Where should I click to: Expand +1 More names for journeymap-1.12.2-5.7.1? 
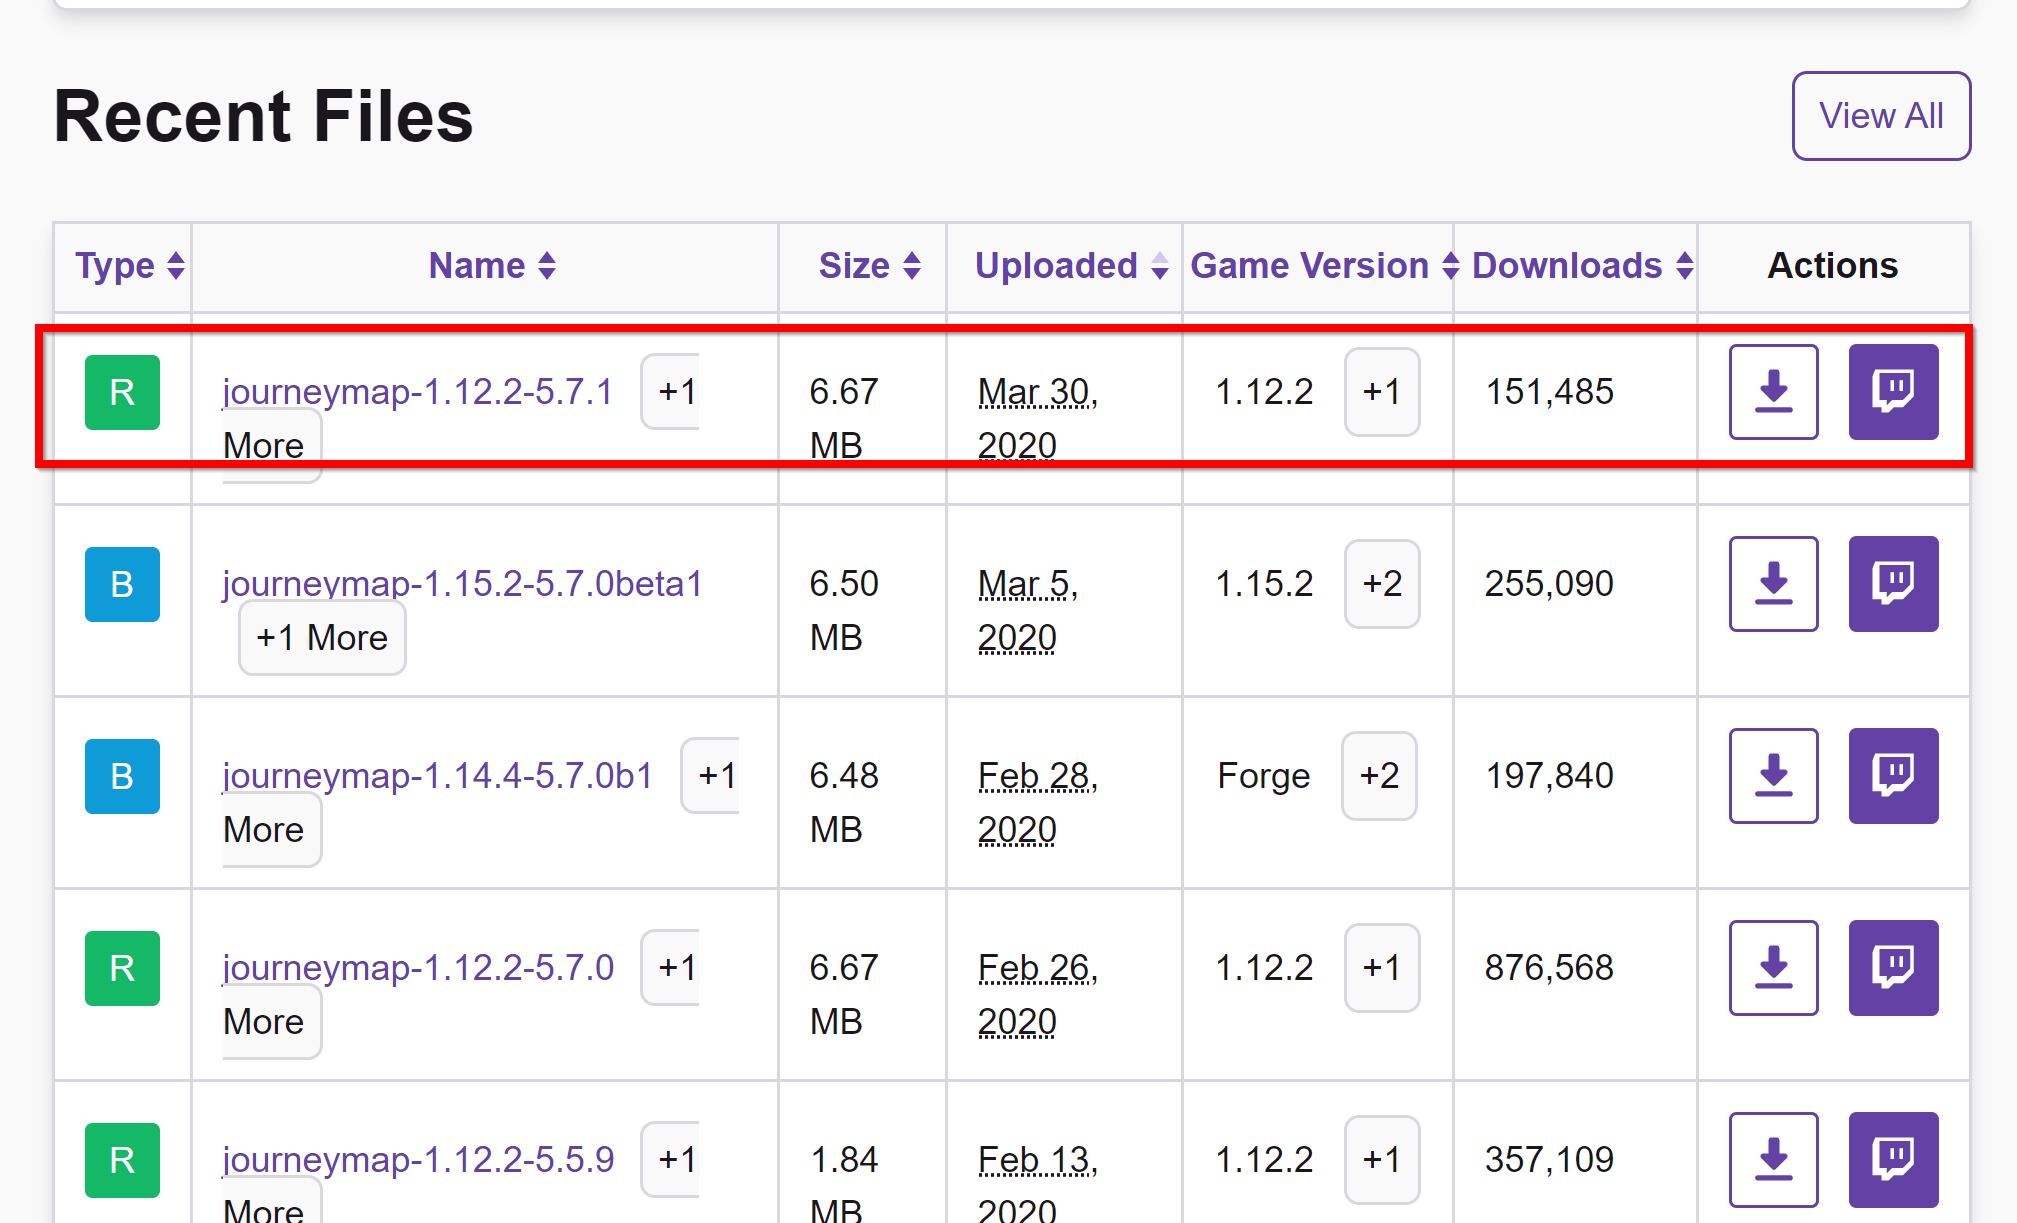670,392
